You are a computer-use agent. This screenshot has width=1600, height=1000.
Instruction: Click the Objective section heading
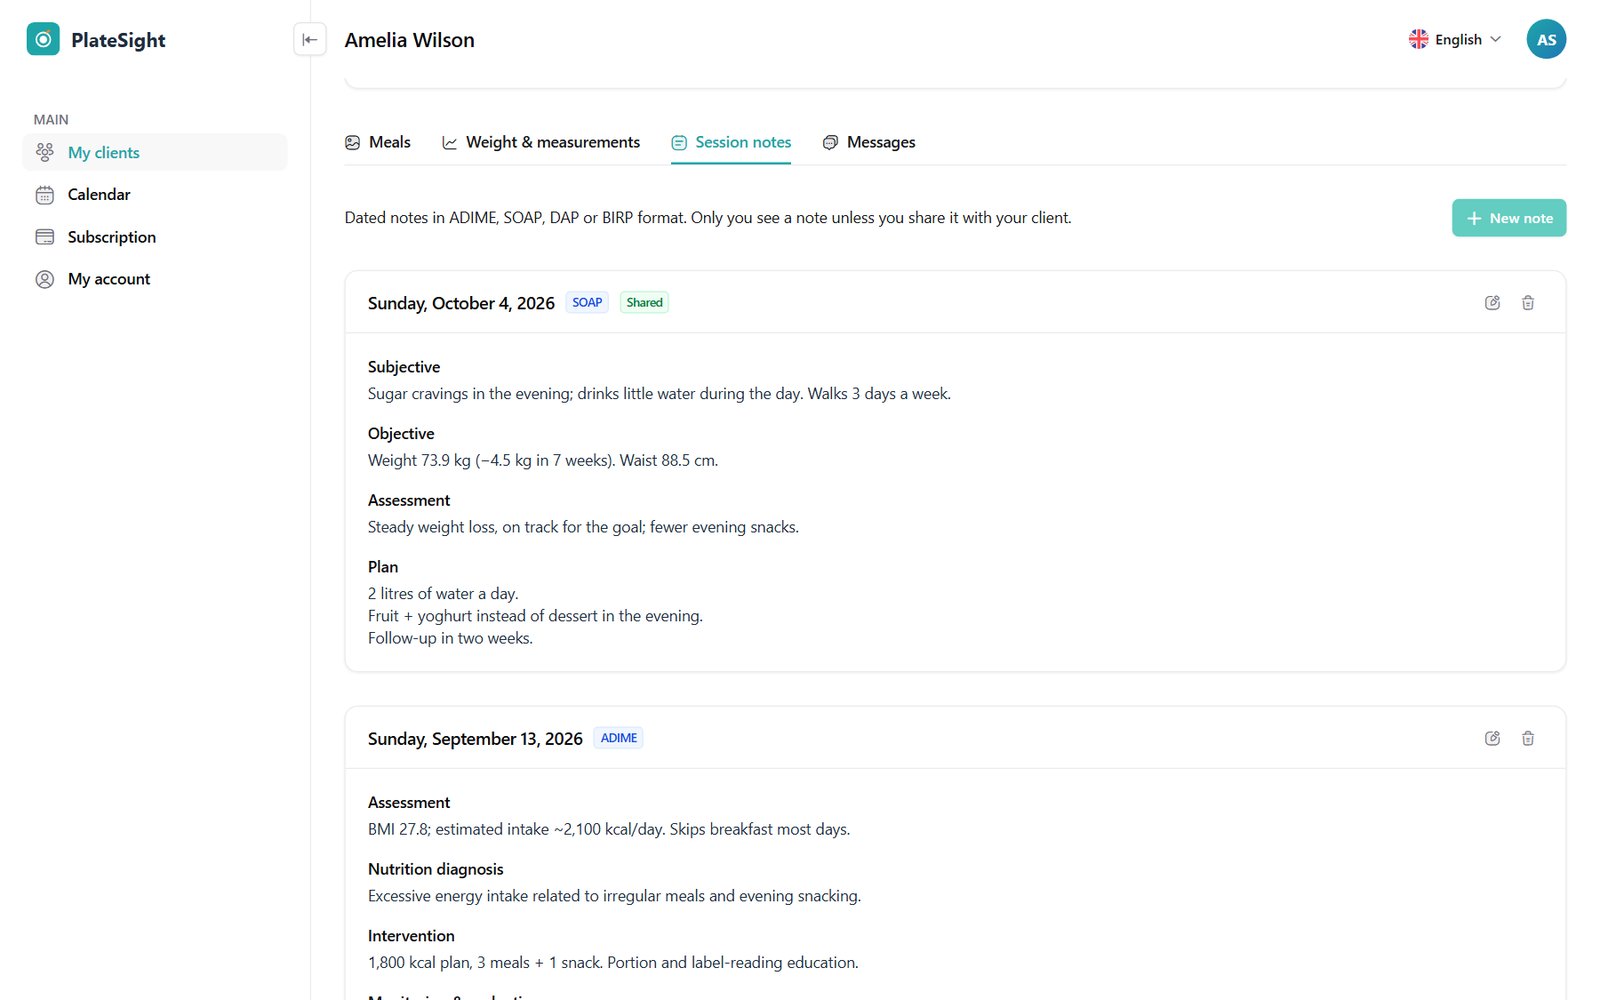[x=401, y=433]
